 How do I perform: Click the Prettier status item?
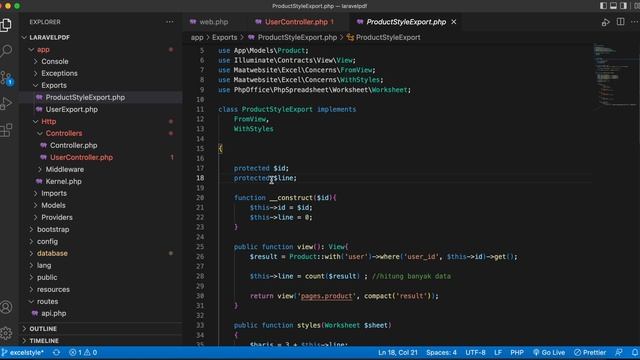click(590, 353)
